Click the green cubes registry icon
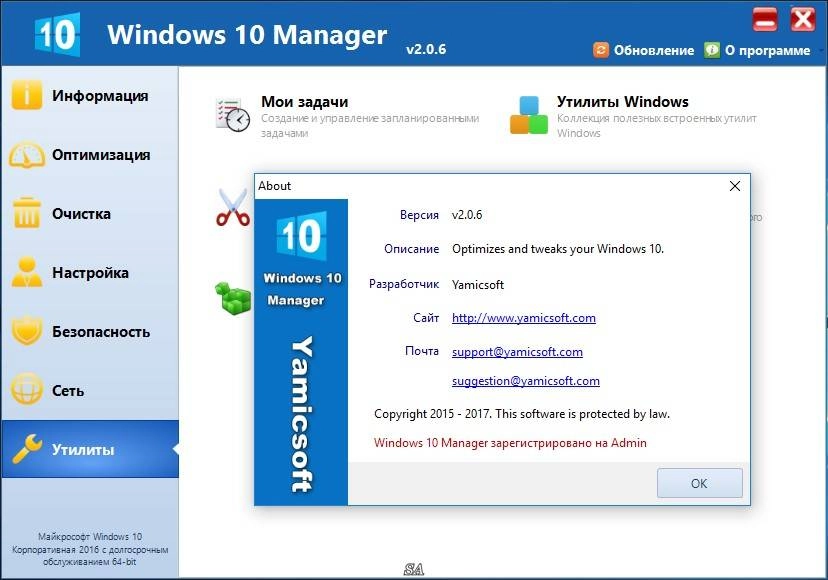Image resolution: width=828 pixels, height=580 pixels. [233, 297]
